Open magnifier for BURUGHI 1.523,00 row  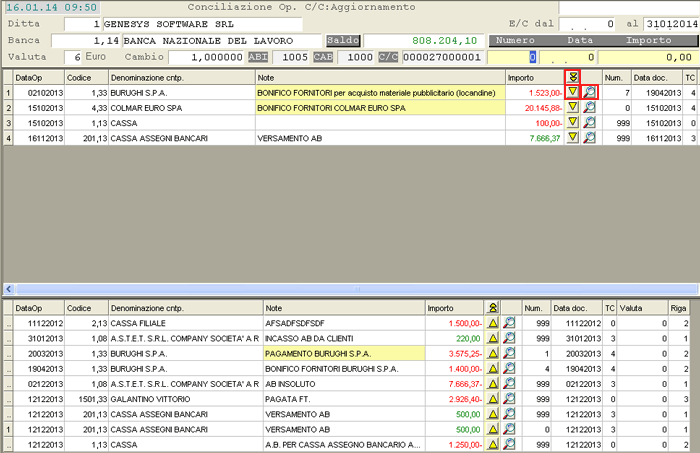(x=590, y=92)
